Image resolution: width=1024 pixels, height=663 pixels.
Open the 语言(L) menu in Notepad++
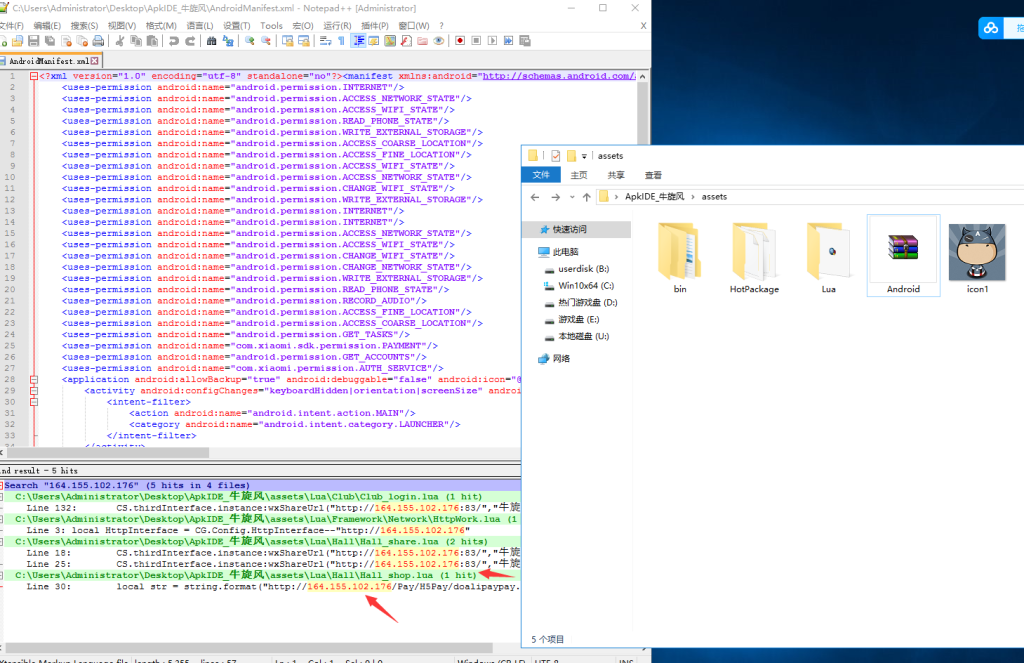click(x=200, y=25)
